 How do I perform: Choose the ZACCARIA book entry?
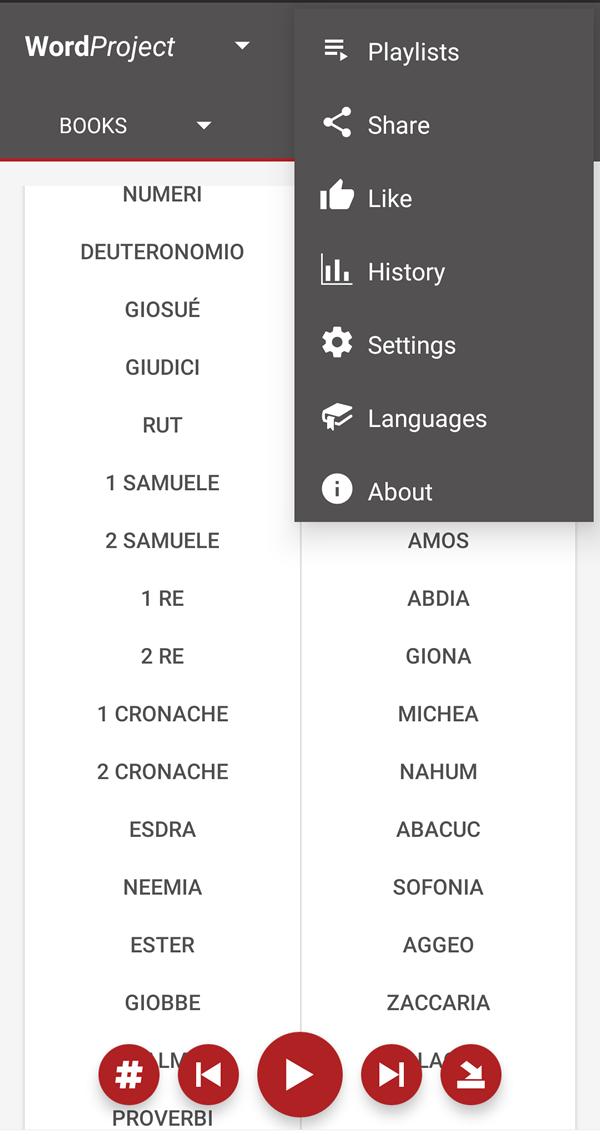(438, 1002)
